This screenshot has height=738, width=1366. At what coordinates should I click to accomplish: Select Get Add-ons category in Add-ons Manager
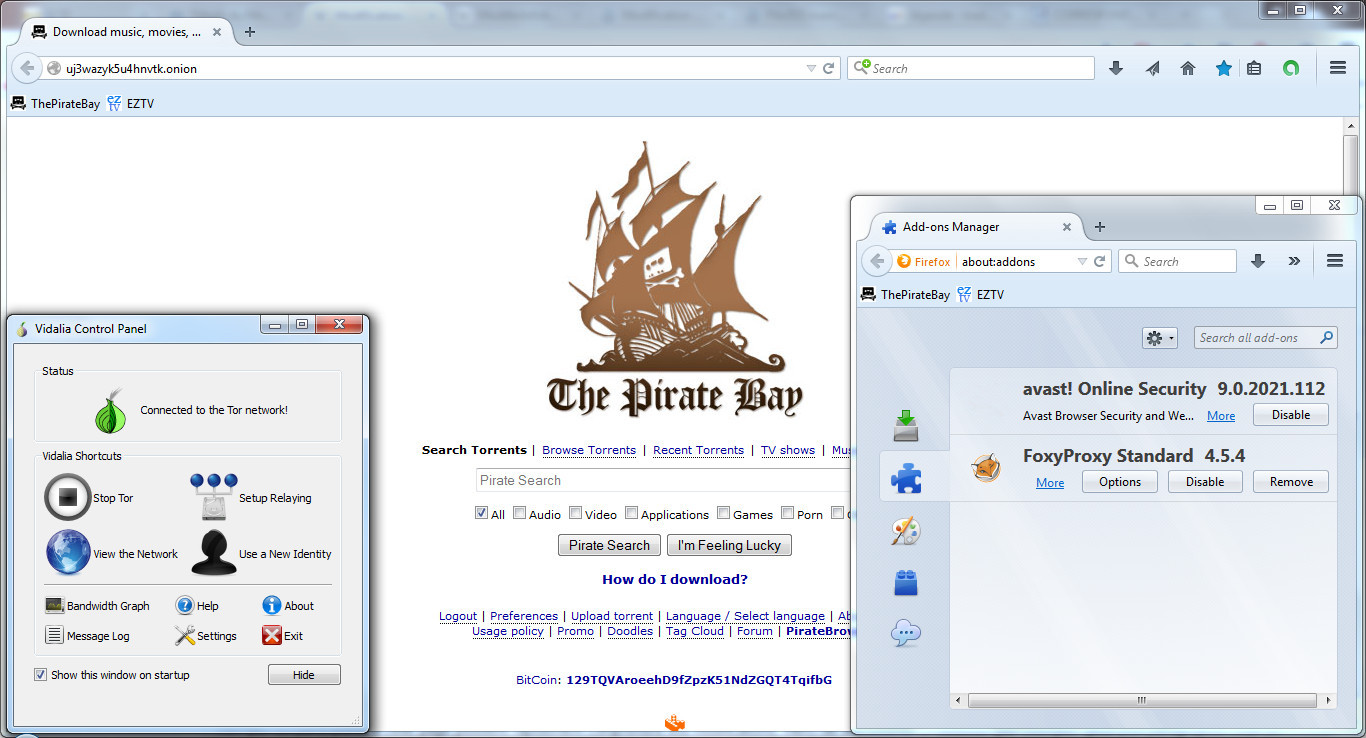[x=906, y=425]
